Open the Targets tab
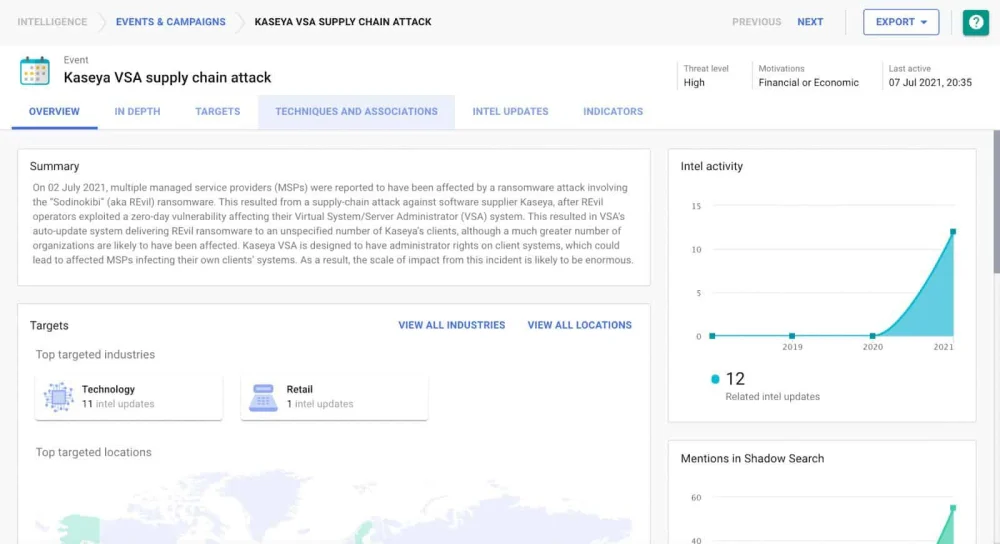 pos(217,112)
